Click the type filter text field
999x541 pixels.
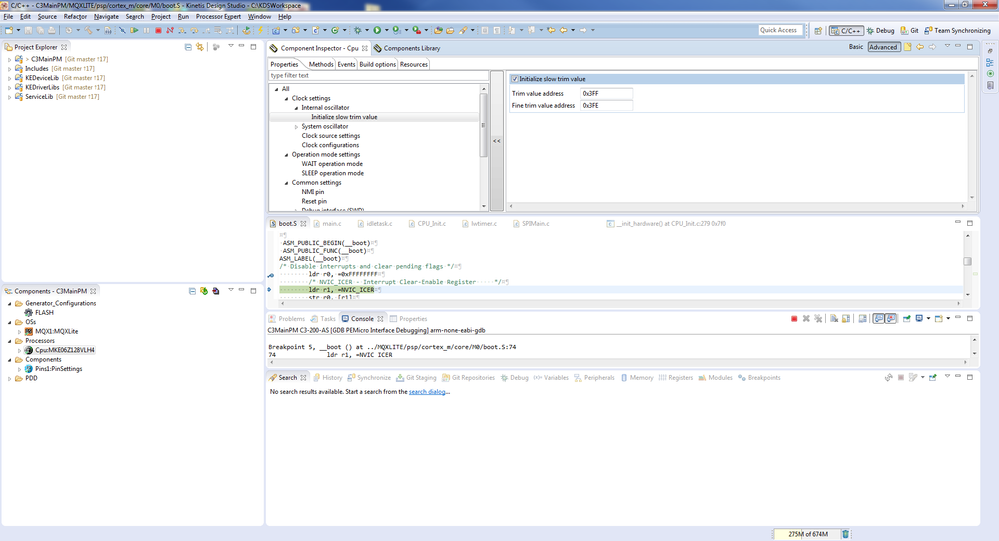click(x=378, y=75)
